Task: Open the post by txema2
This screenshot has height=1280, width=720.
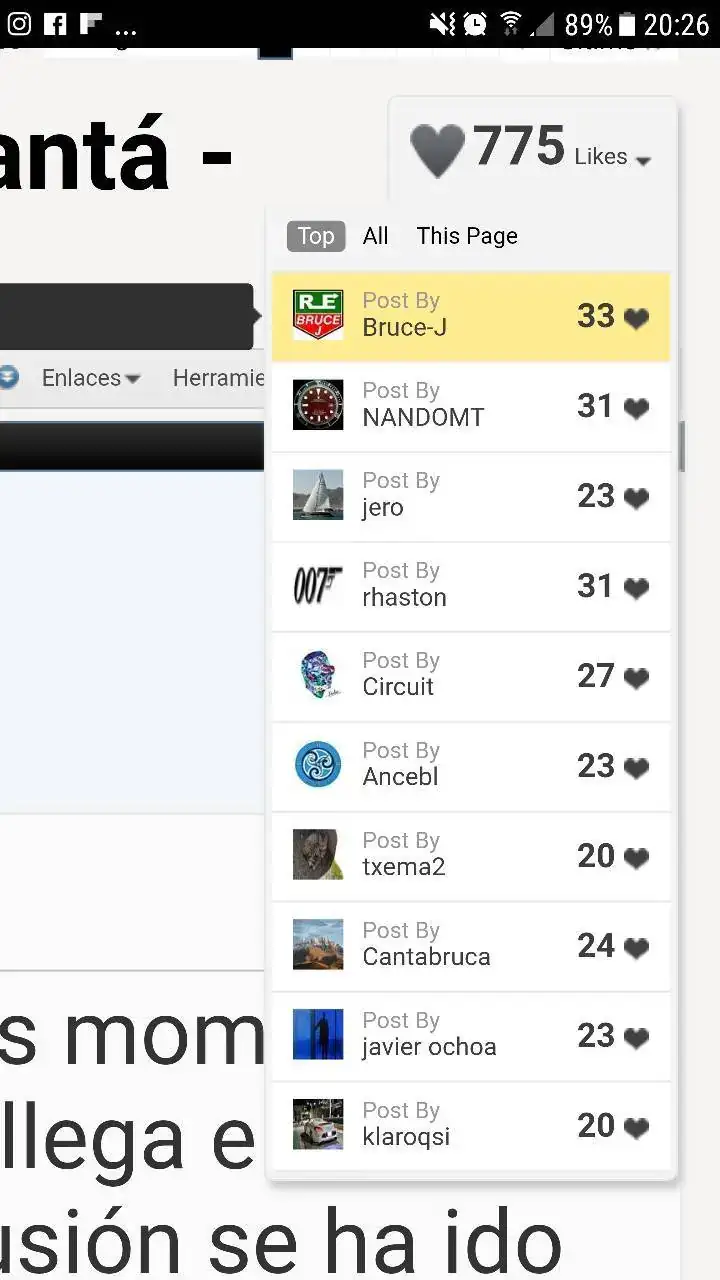Action: [x=471, y=855]
